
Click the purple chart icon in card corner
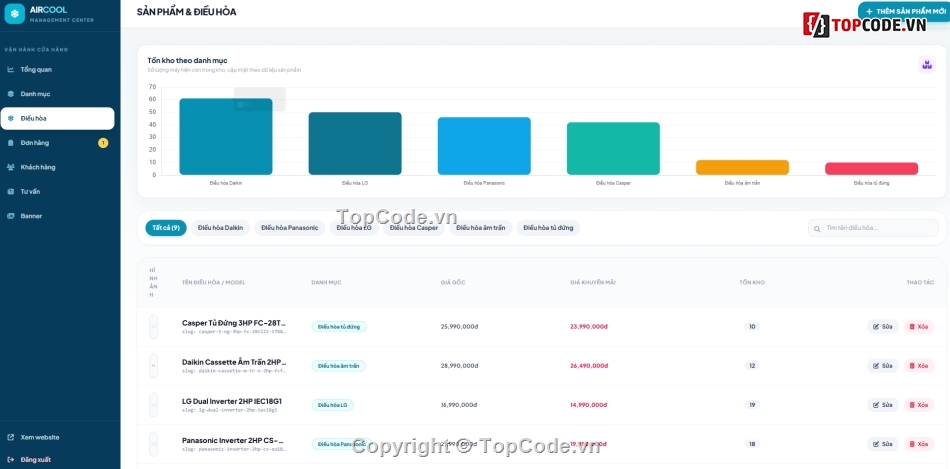tap(926, 64)
